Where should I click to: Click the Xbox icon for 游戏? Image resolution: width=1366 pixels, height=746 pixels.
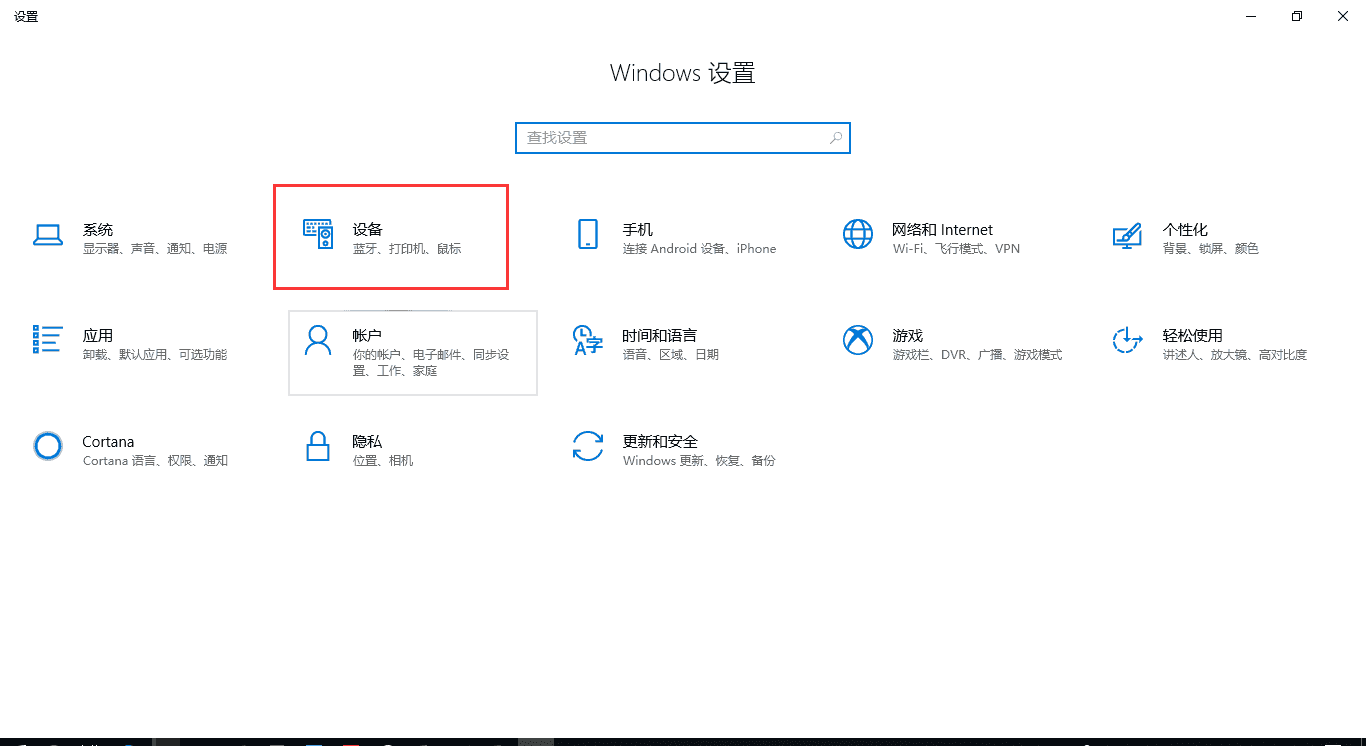(x=858, y=340)
